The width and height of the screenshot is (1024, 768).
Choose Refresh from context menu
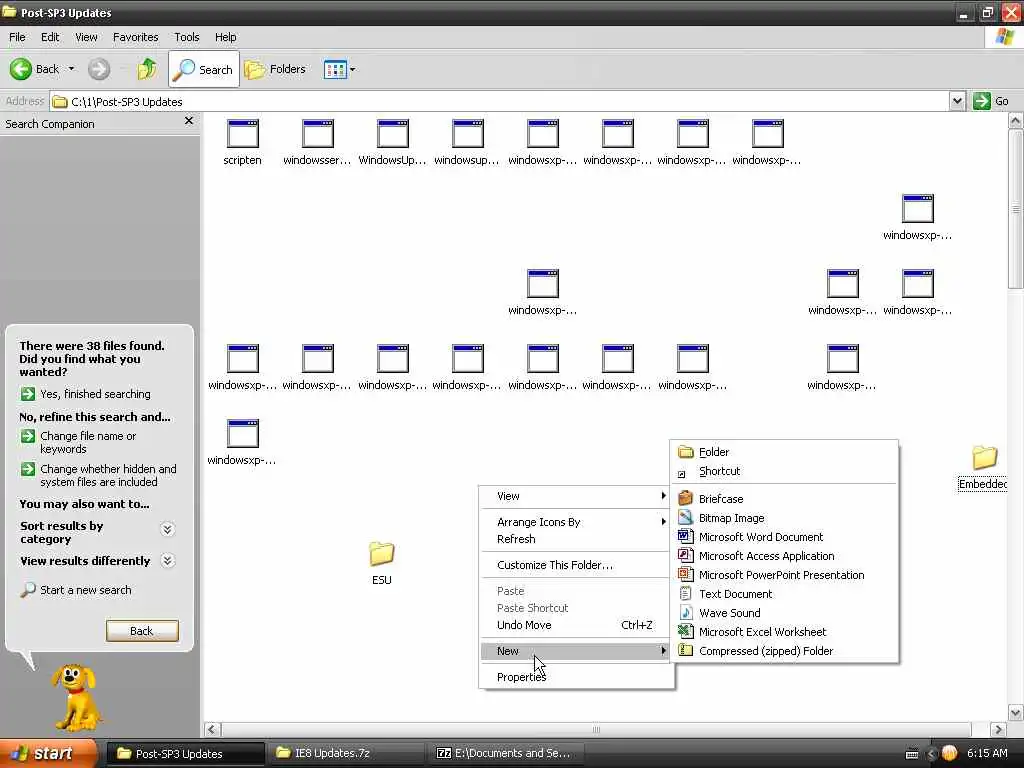tap(575, 539)
